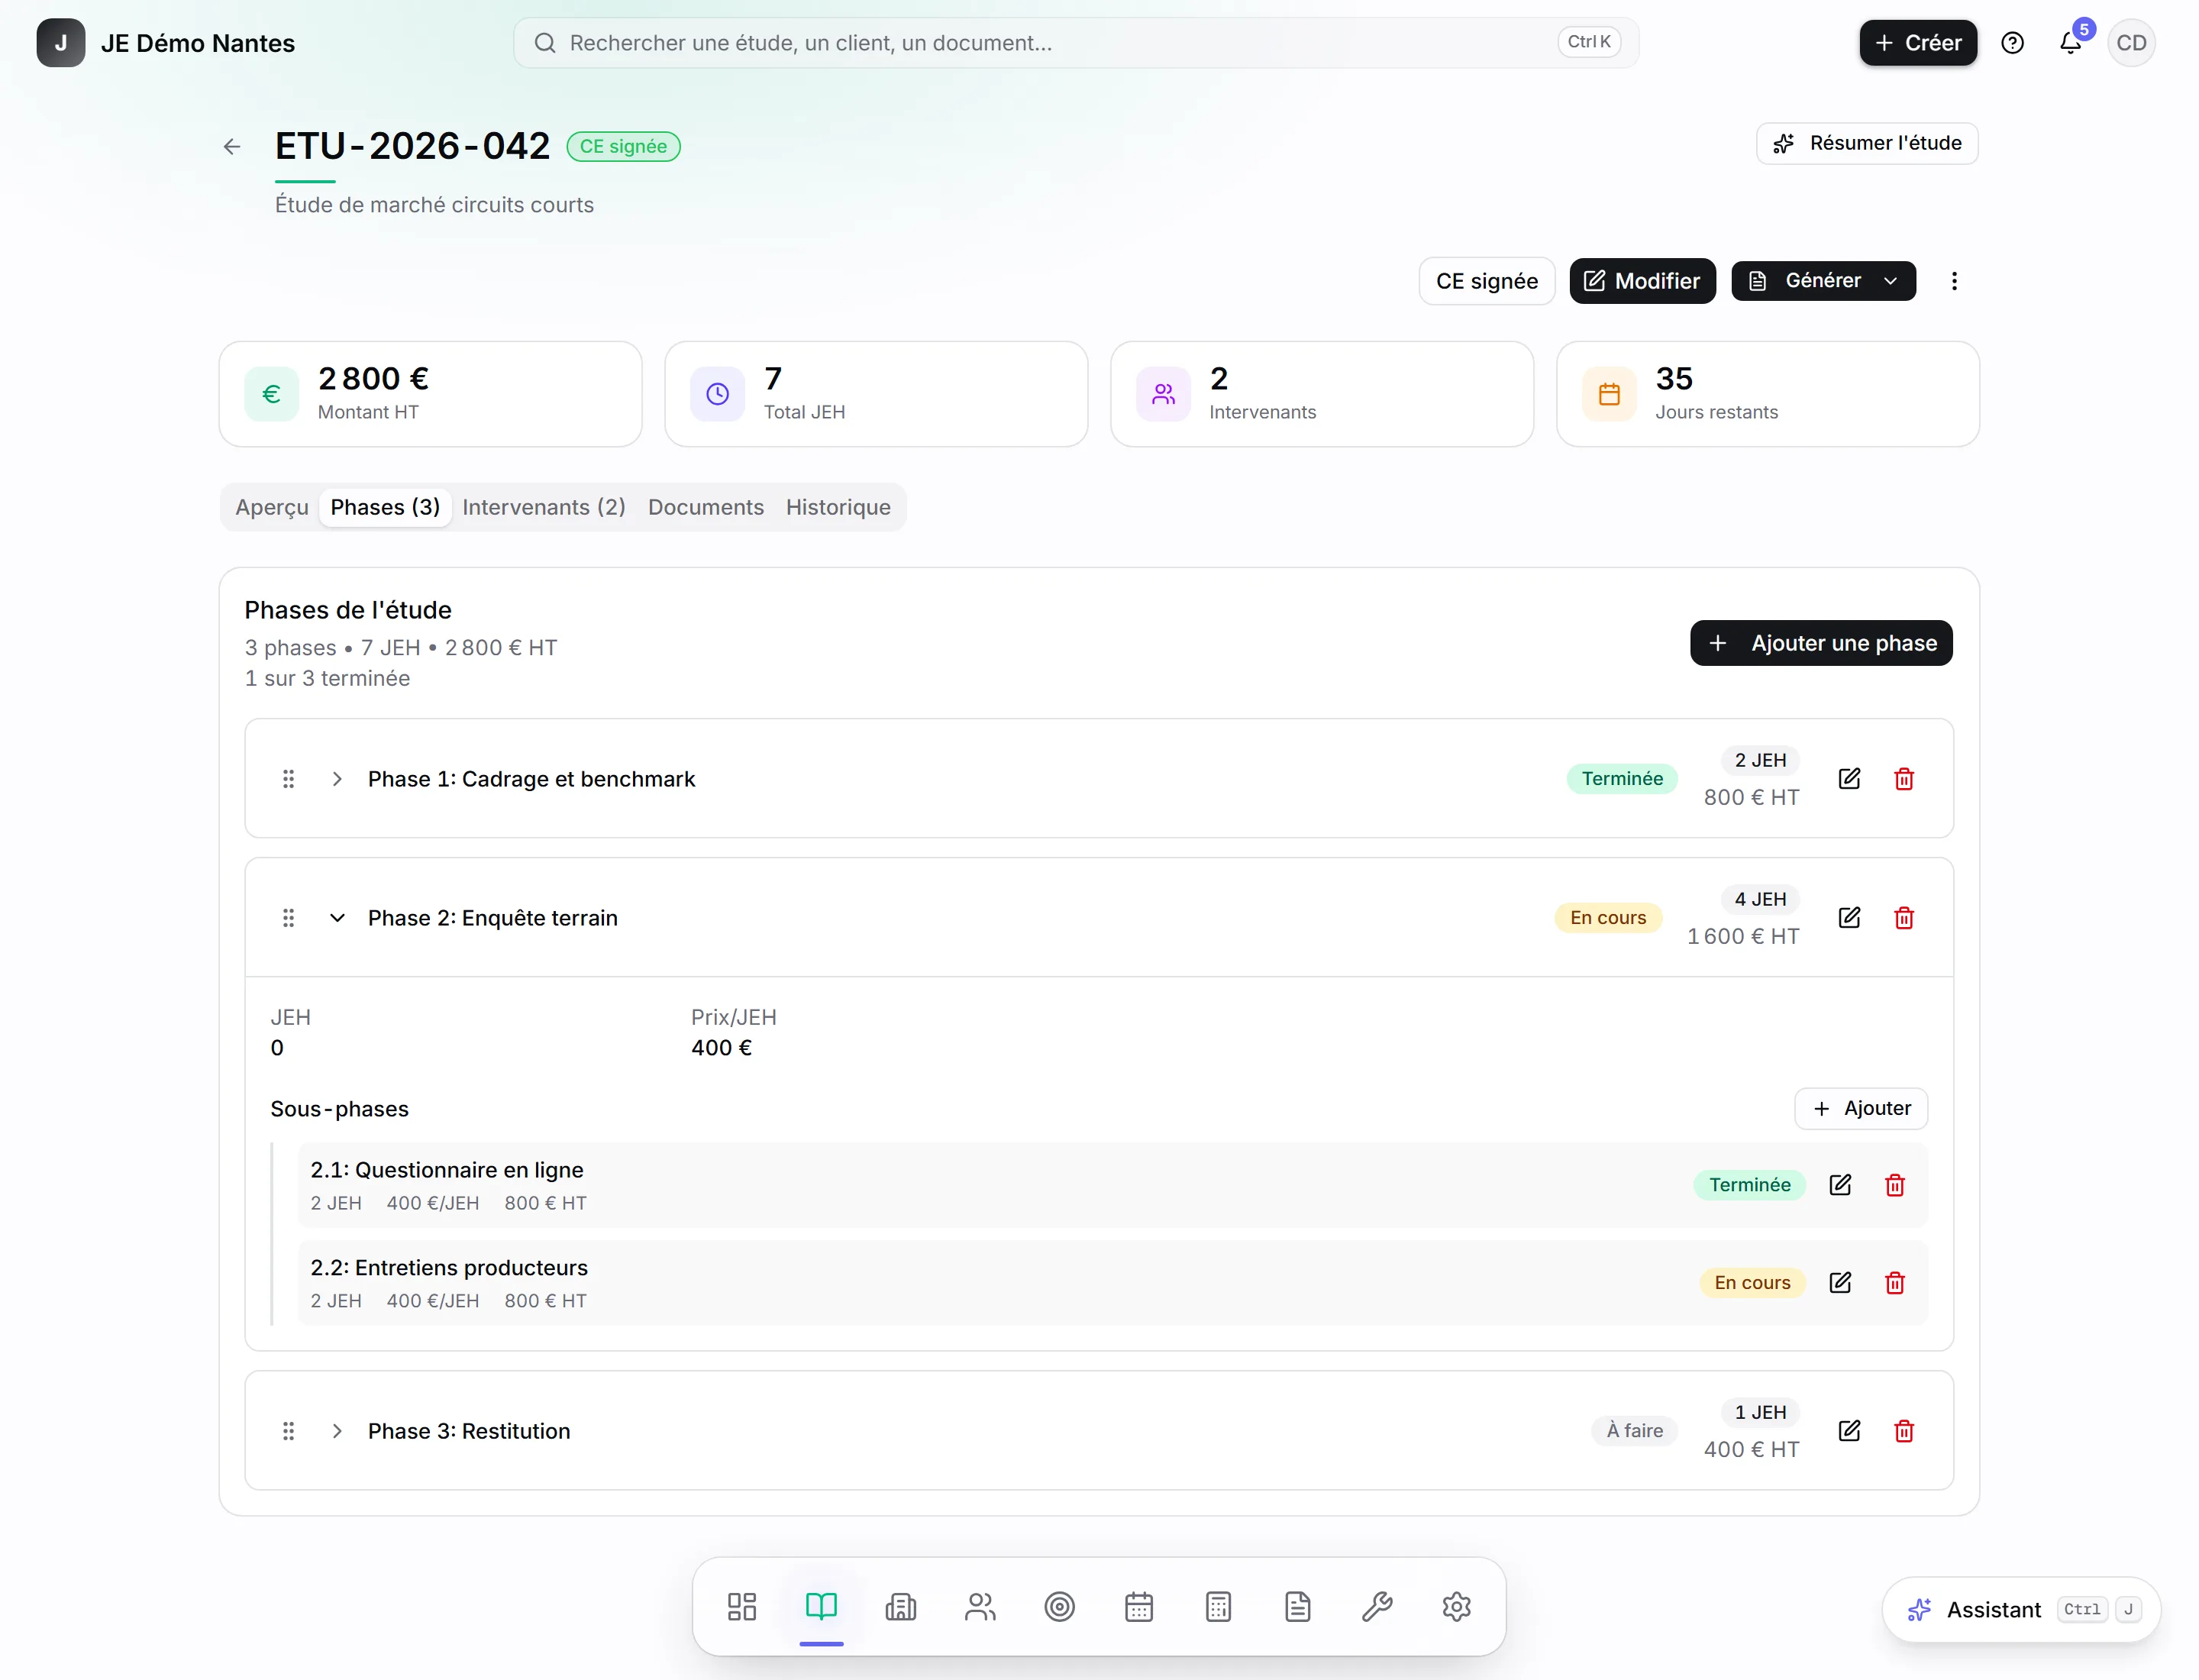The height and width of the screenshot is (1680, 2199).
Task: Click the "Étude de marché circuits courts" subtitle
Action: click(434, 205)
